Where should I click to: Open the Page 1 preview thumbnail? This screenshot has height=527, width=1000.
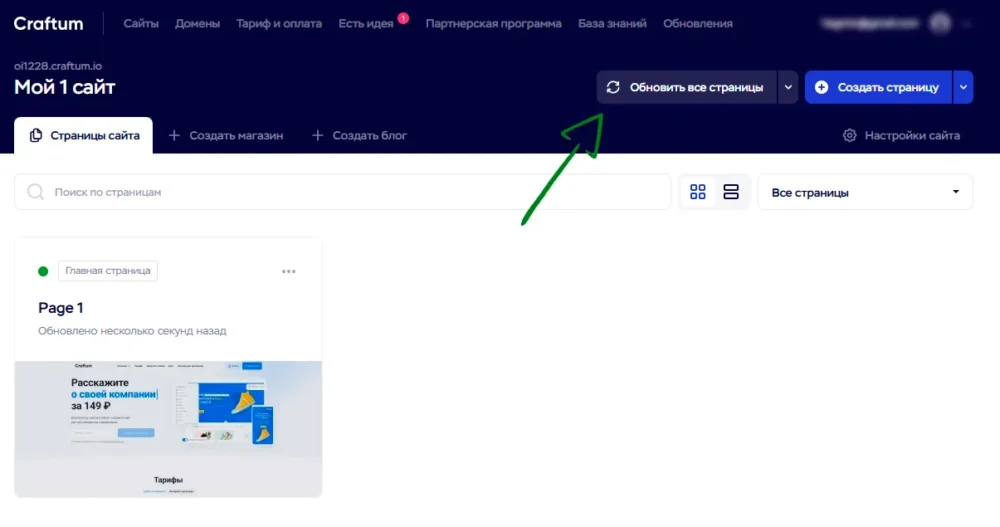168,429
